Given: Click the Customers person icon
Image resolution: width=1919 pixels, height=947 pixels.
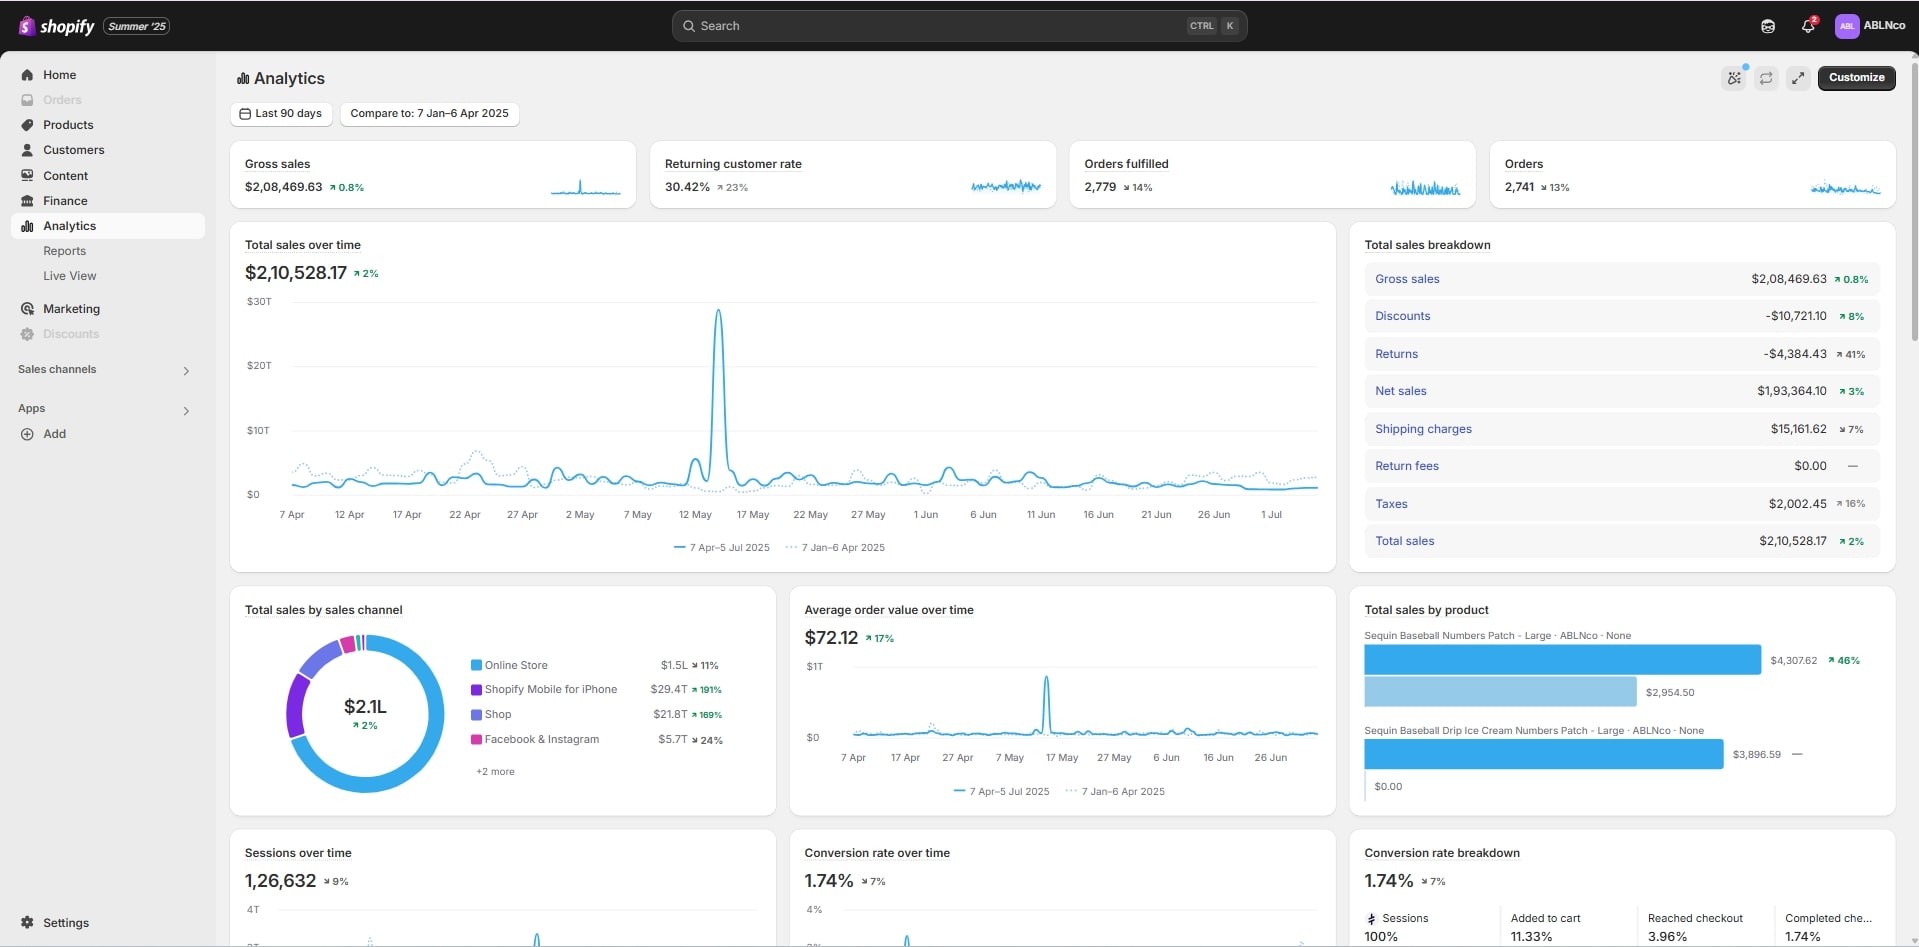Looking at the screenshot, I should tap(27, 150).
